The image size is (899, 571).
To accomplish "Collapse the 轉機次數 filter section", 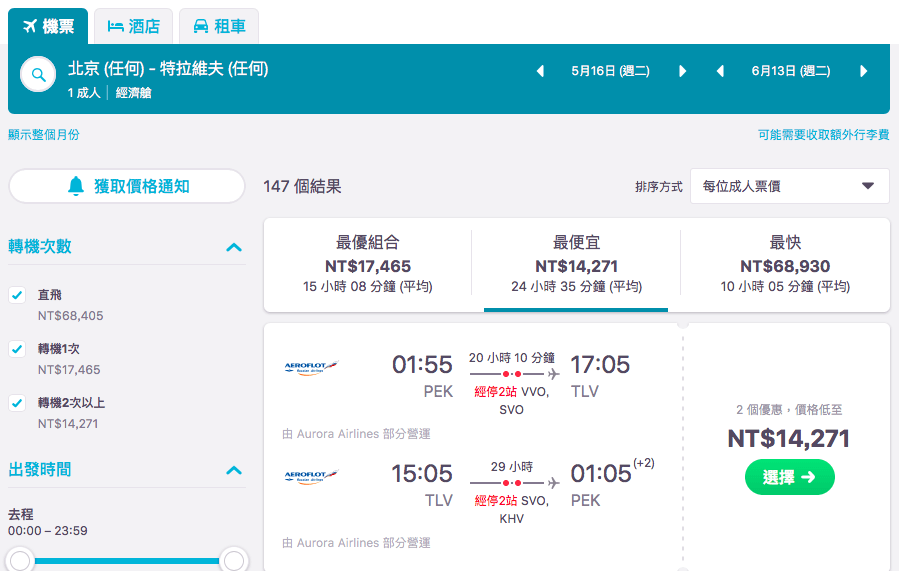I will pyautogui.click(x=234, y=247).
